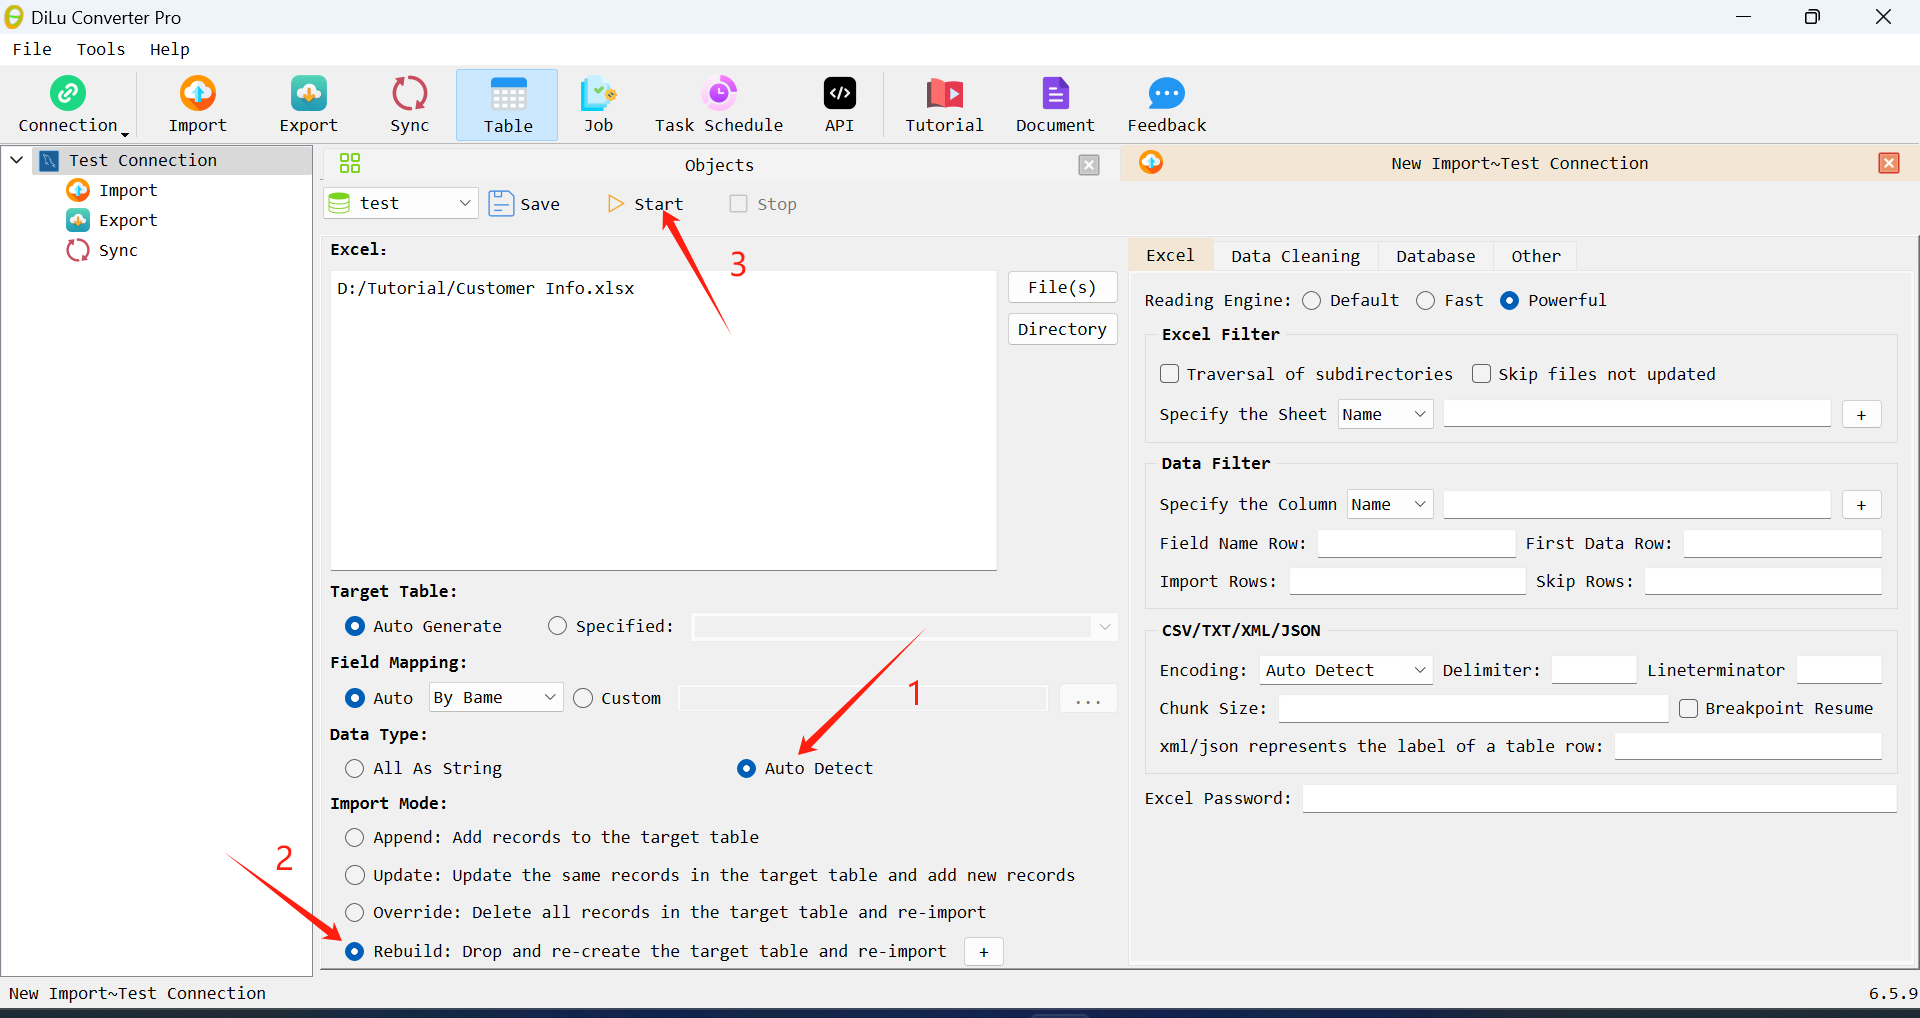
Task: Switch to the Database tab
Action: tap(1435, 256)
